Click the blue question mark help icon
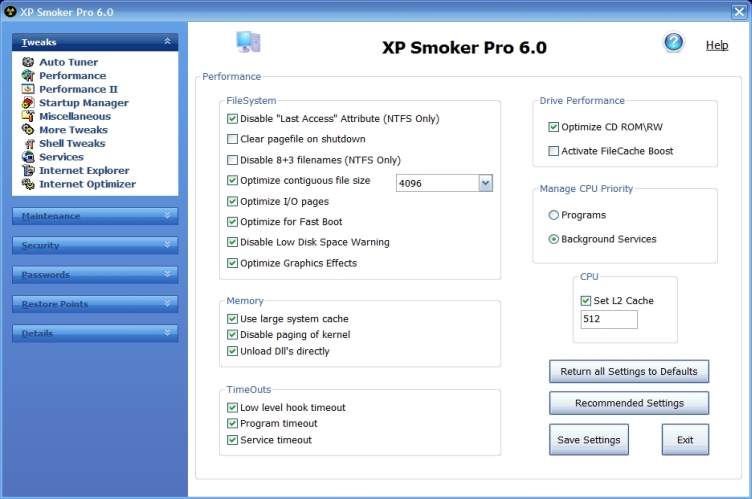The image size is (752, 499). tap(673, 43)
